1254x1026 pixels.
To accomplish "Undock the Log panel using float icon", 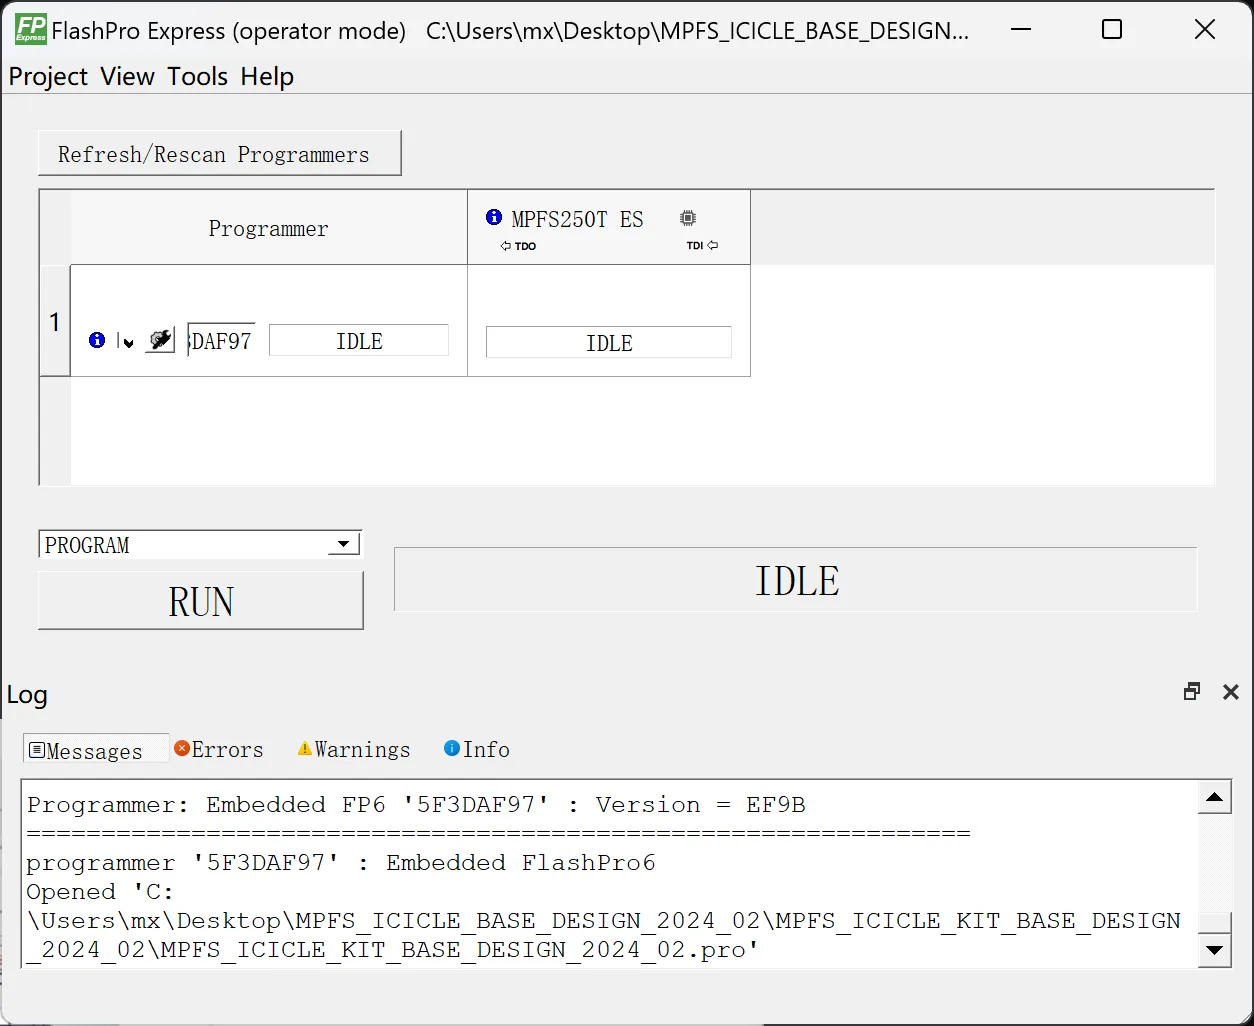I will (x=1191, y=692).
